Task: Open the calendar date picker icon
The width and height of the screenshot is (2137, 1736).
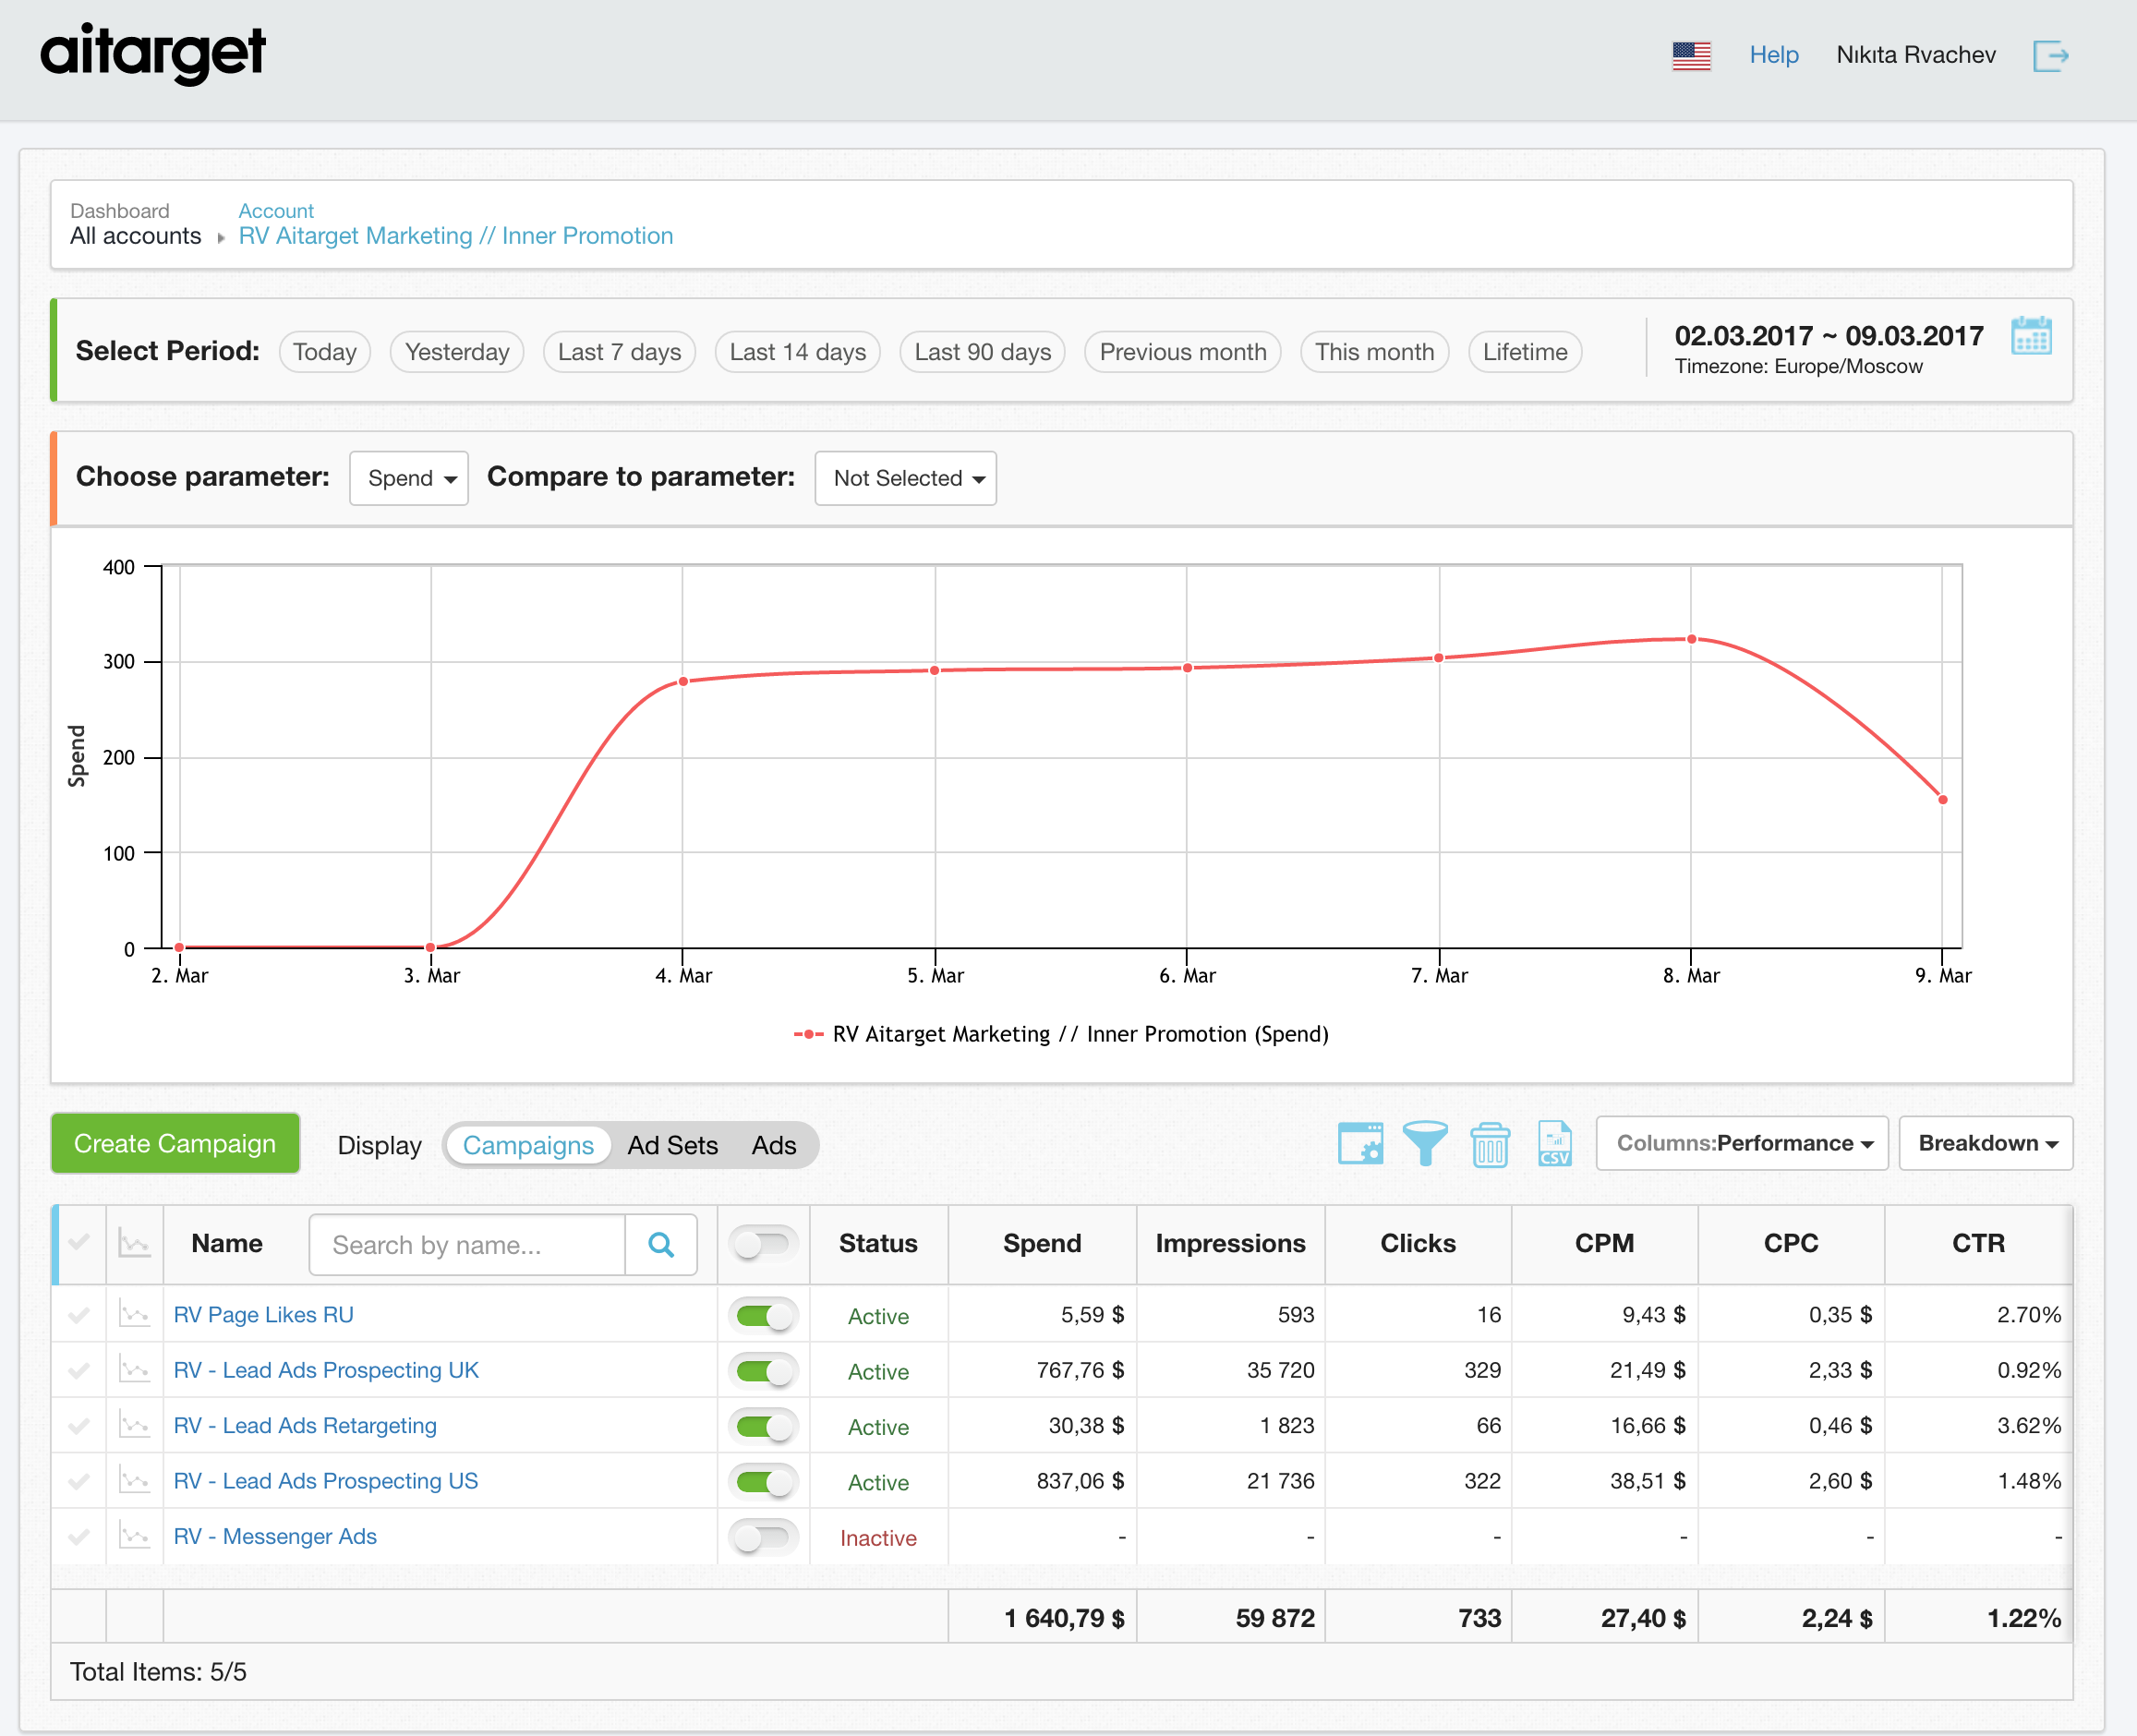Action: click(x=2031, y=336)
